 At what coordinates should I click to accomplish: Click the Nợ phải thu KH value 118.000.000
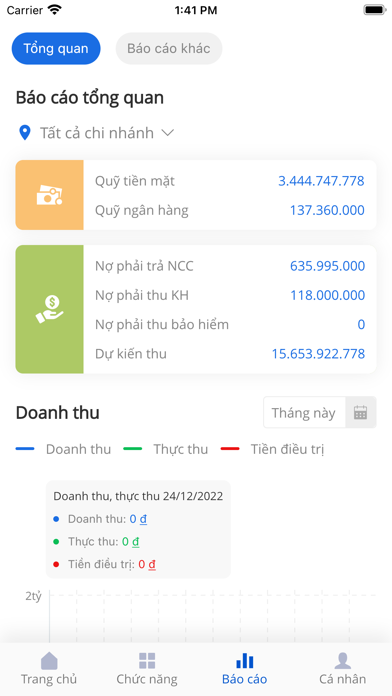pos(327,295)
